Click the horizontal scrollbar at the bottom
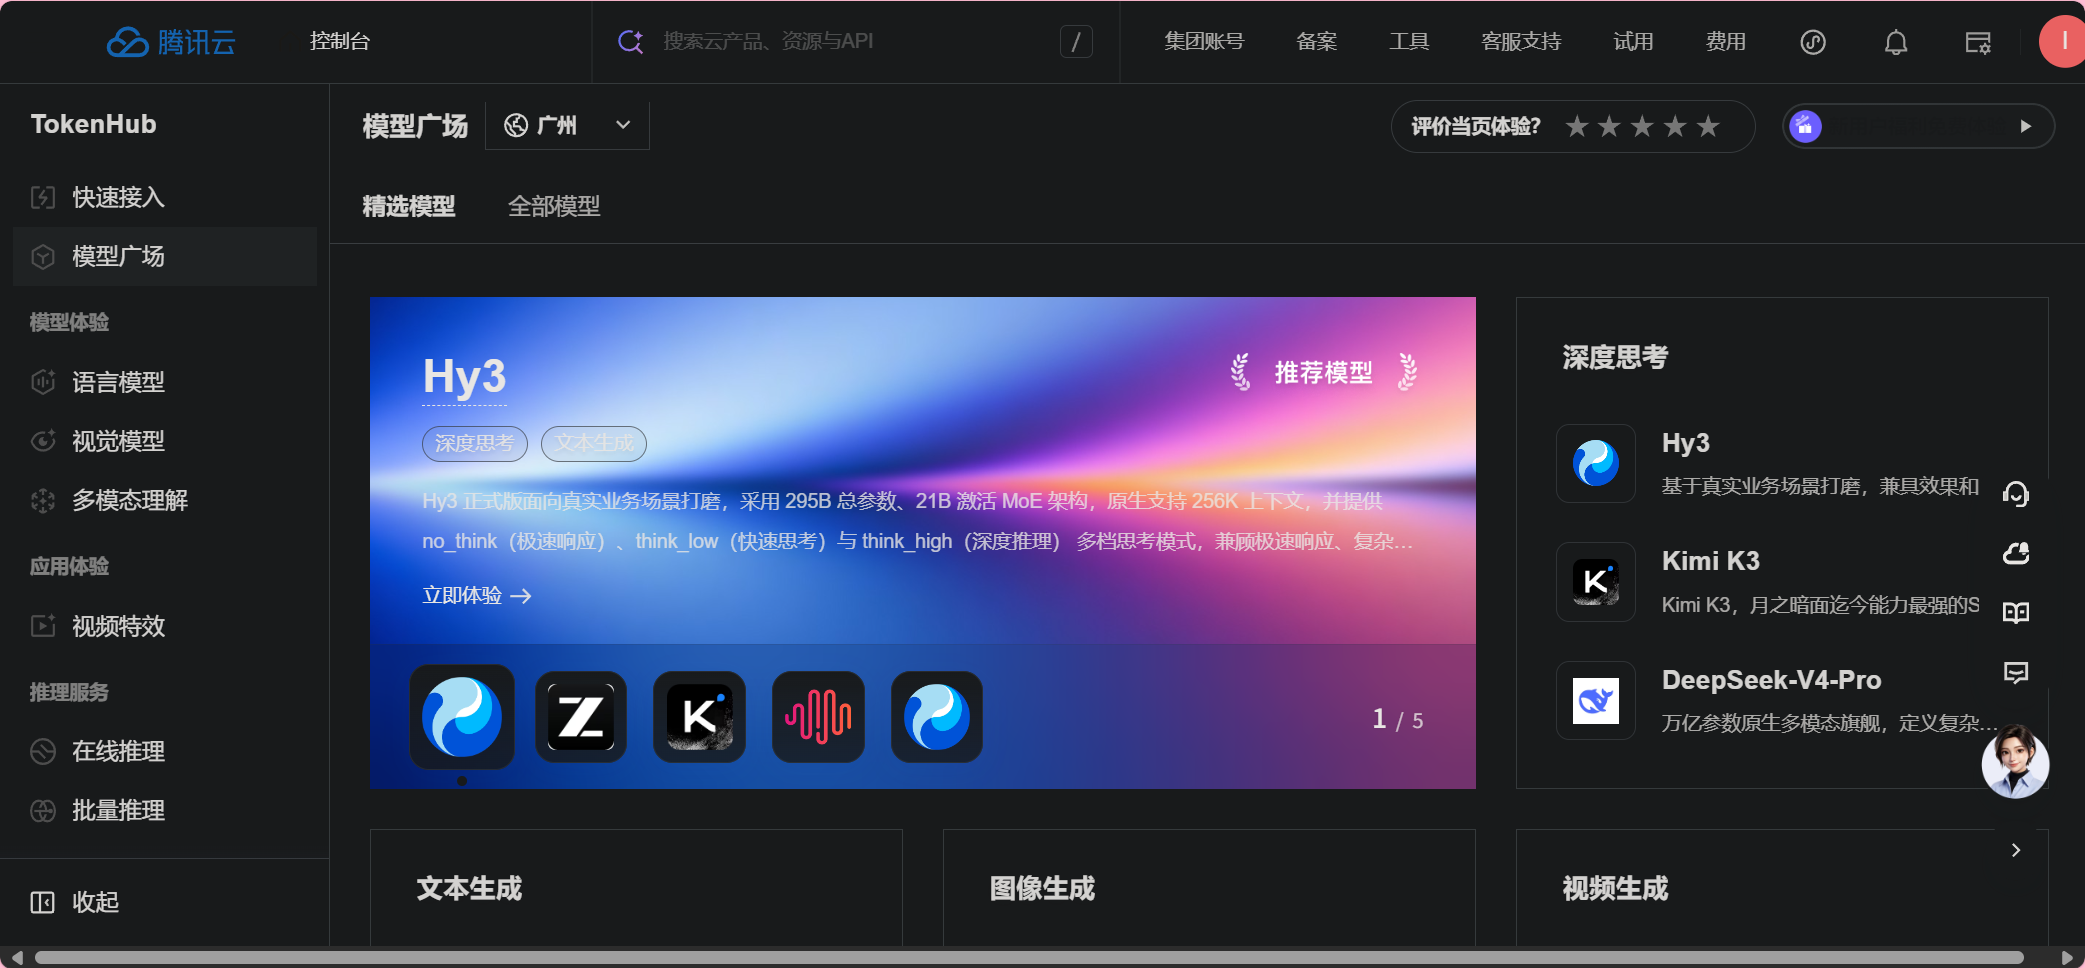2085x968 pixels. click(1030, 957)
